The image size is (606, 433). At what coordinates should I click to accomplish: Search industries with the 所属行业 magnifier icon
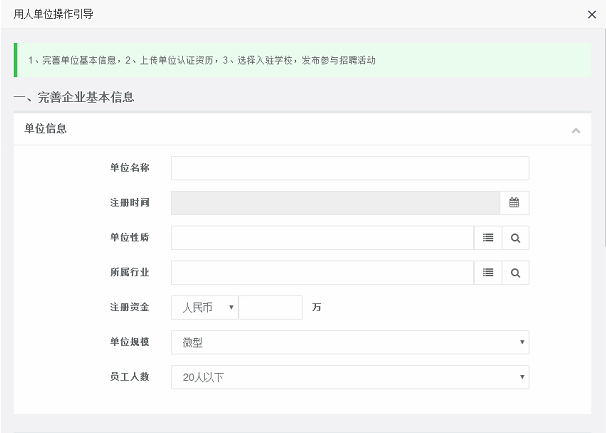coord(516,273)
